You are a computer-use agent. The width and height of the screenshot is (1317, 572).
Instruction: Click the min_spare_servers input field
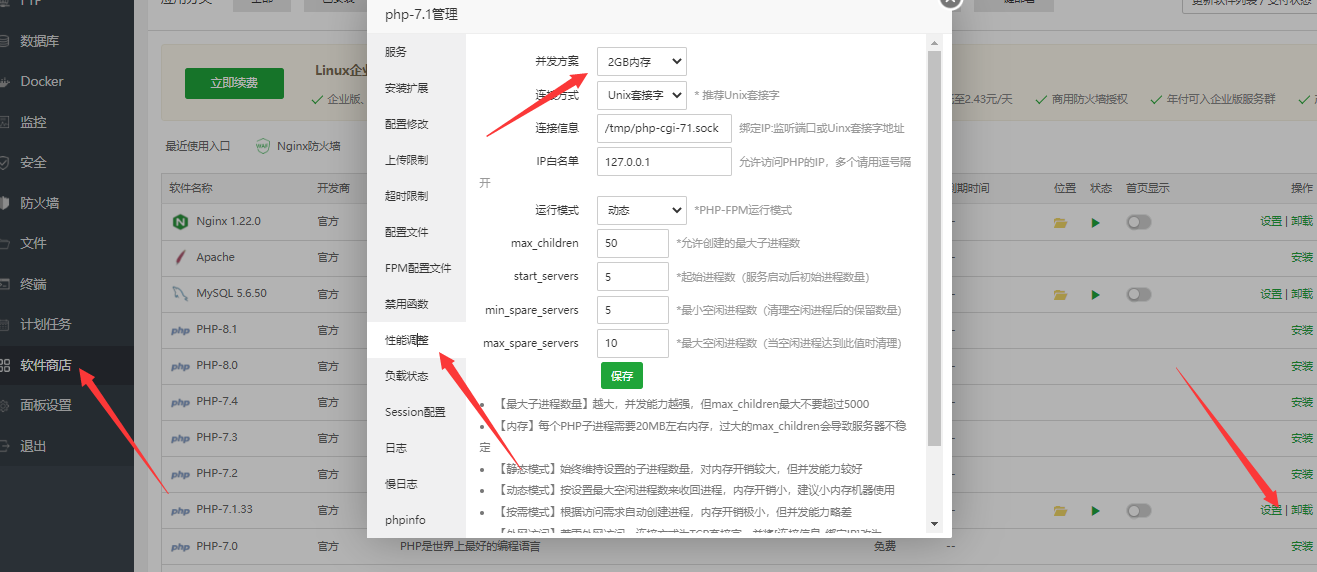[x=633, y=310]
